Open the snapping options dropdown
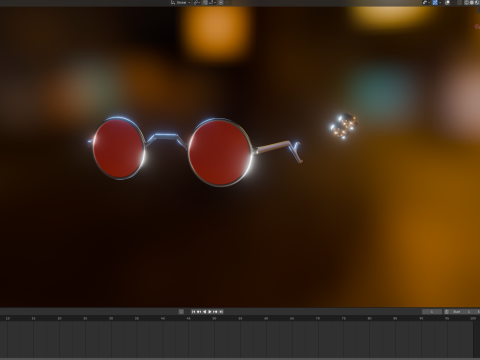Screen dimensions: 480x360 [x=212, y=2]
